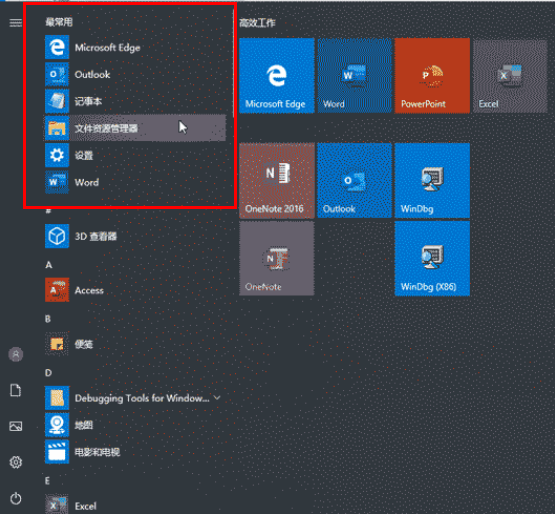Click the Microsoft Edge tile
This screenshot has height=514, width=555.
[277, 76]
